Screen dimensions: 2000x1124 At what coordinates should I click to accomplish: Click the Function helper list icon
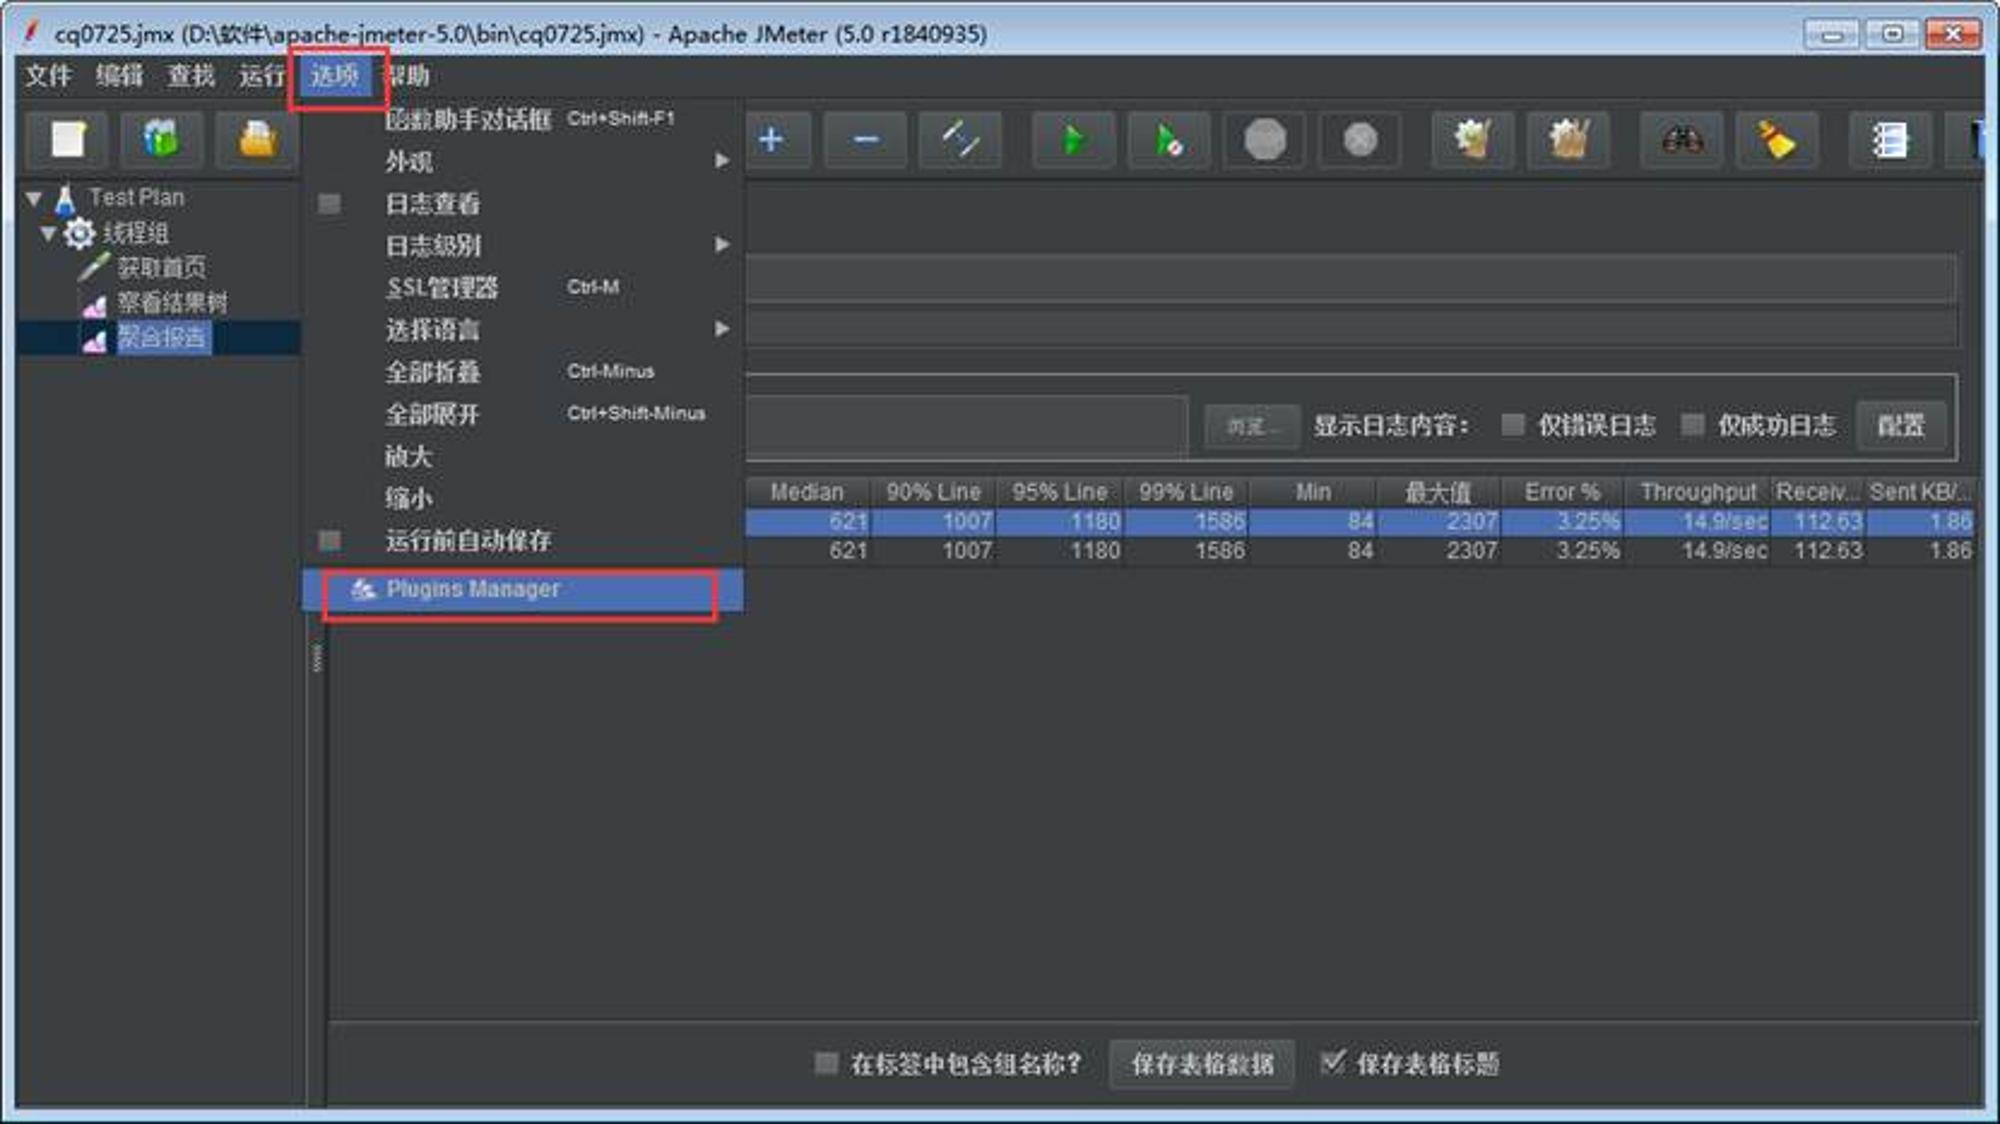1889,140
